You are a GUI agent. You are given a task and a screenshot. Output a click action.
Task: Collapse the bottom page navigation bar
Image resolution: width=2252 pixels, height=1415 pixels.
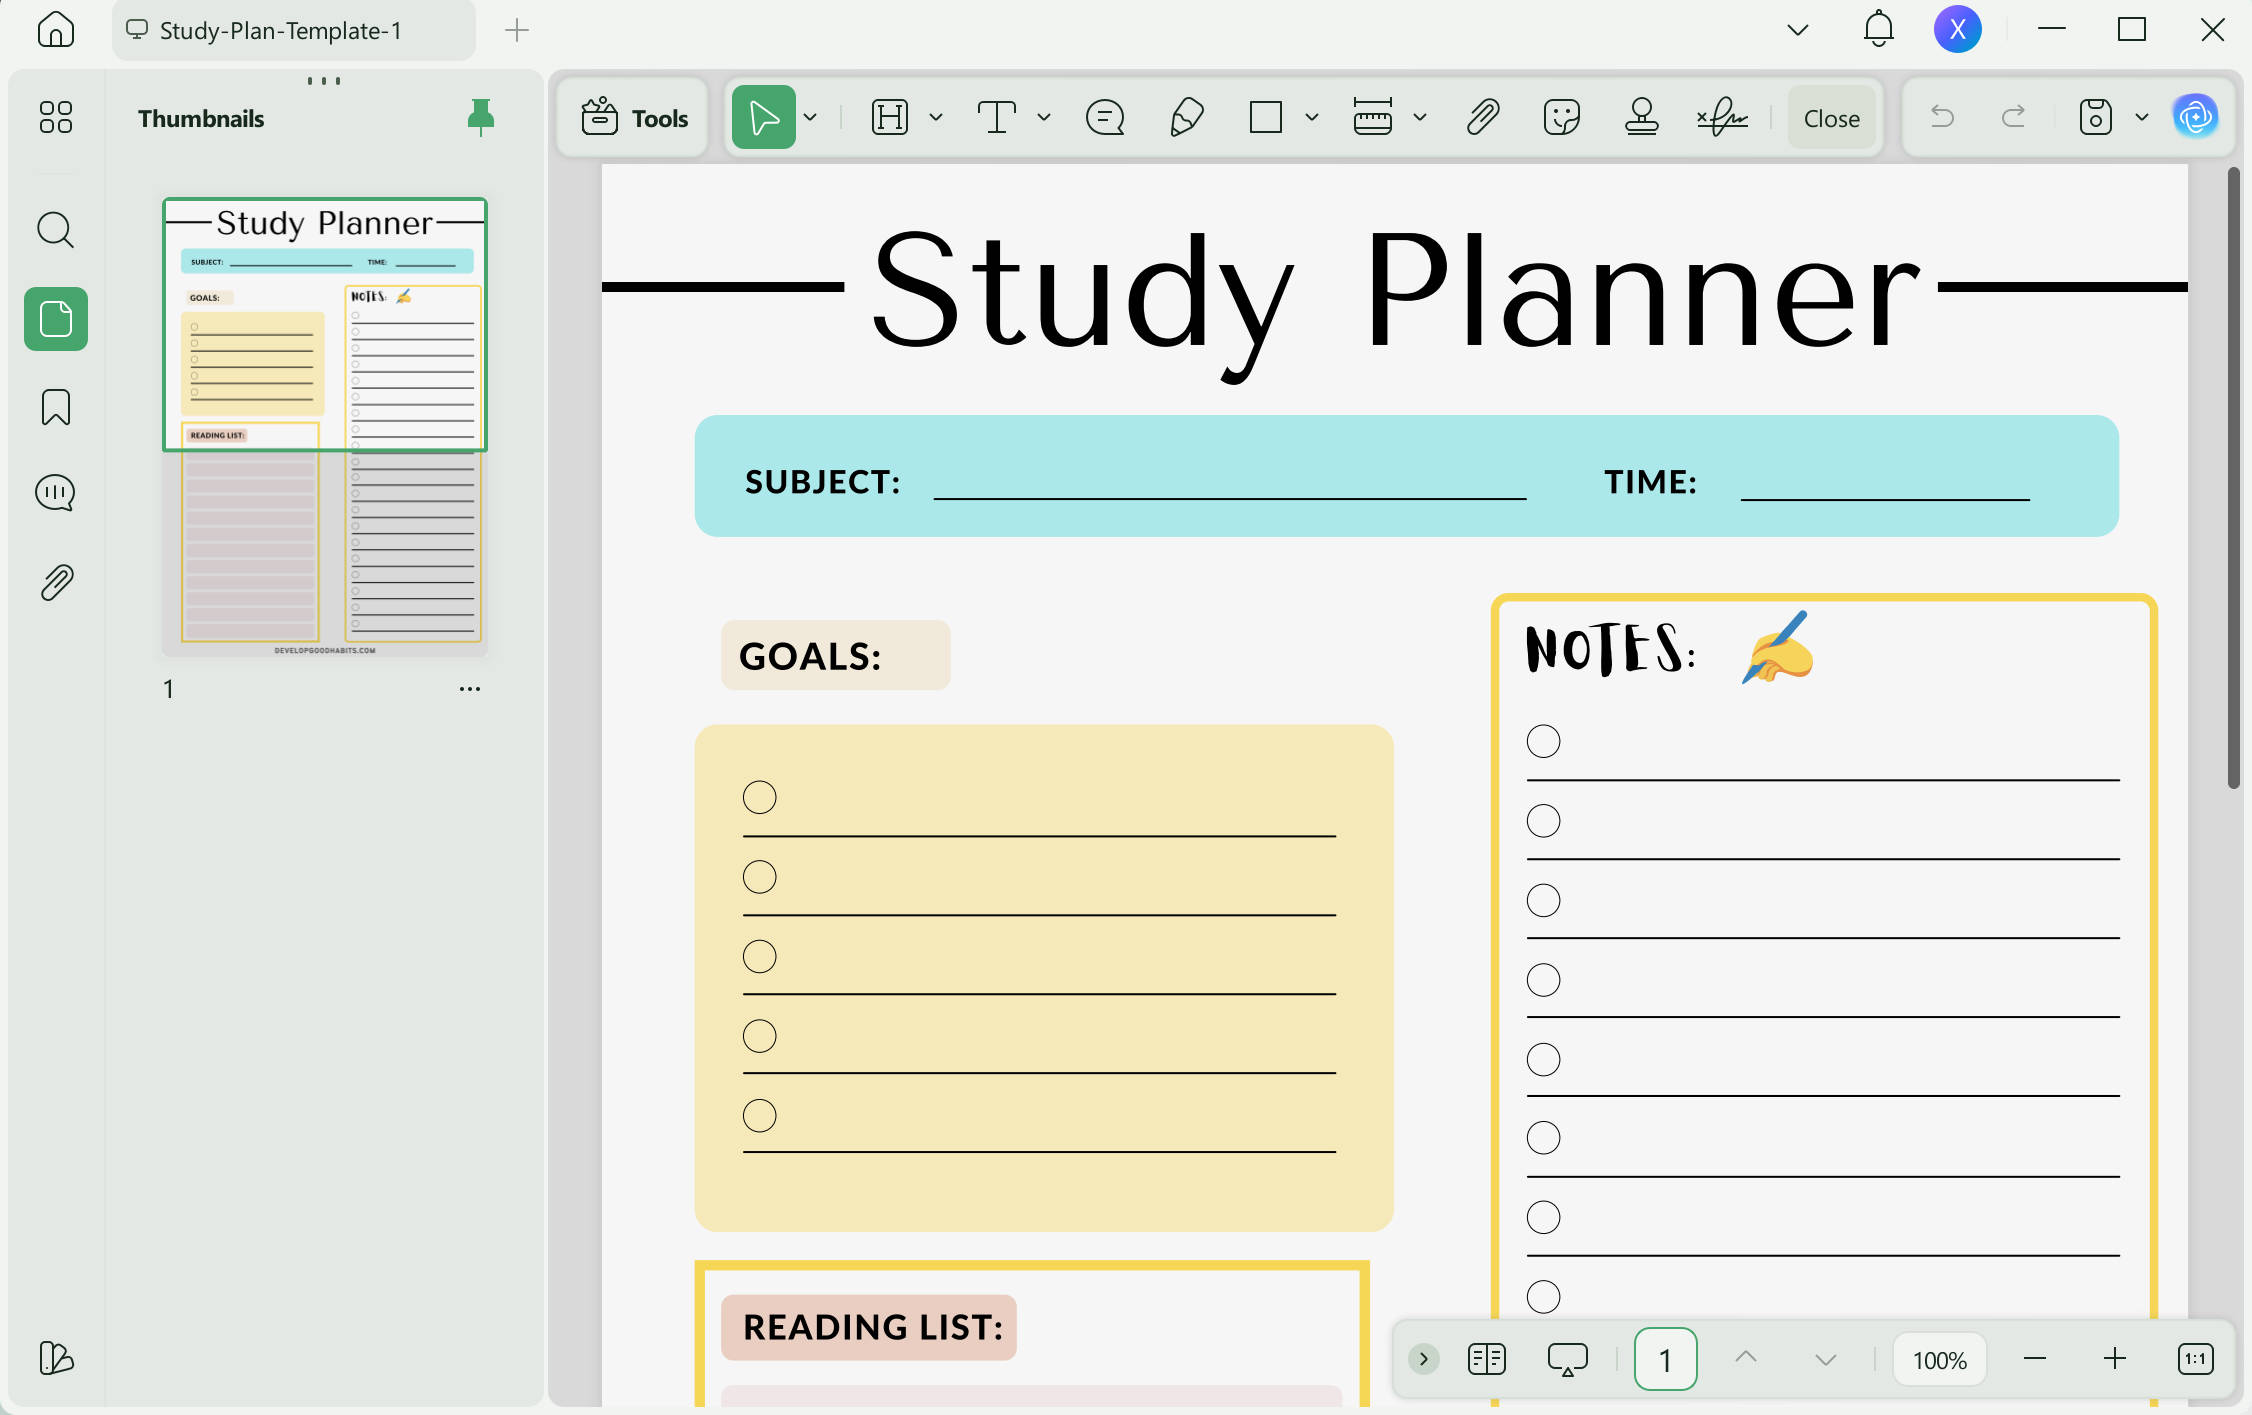coord(1424,1359)
